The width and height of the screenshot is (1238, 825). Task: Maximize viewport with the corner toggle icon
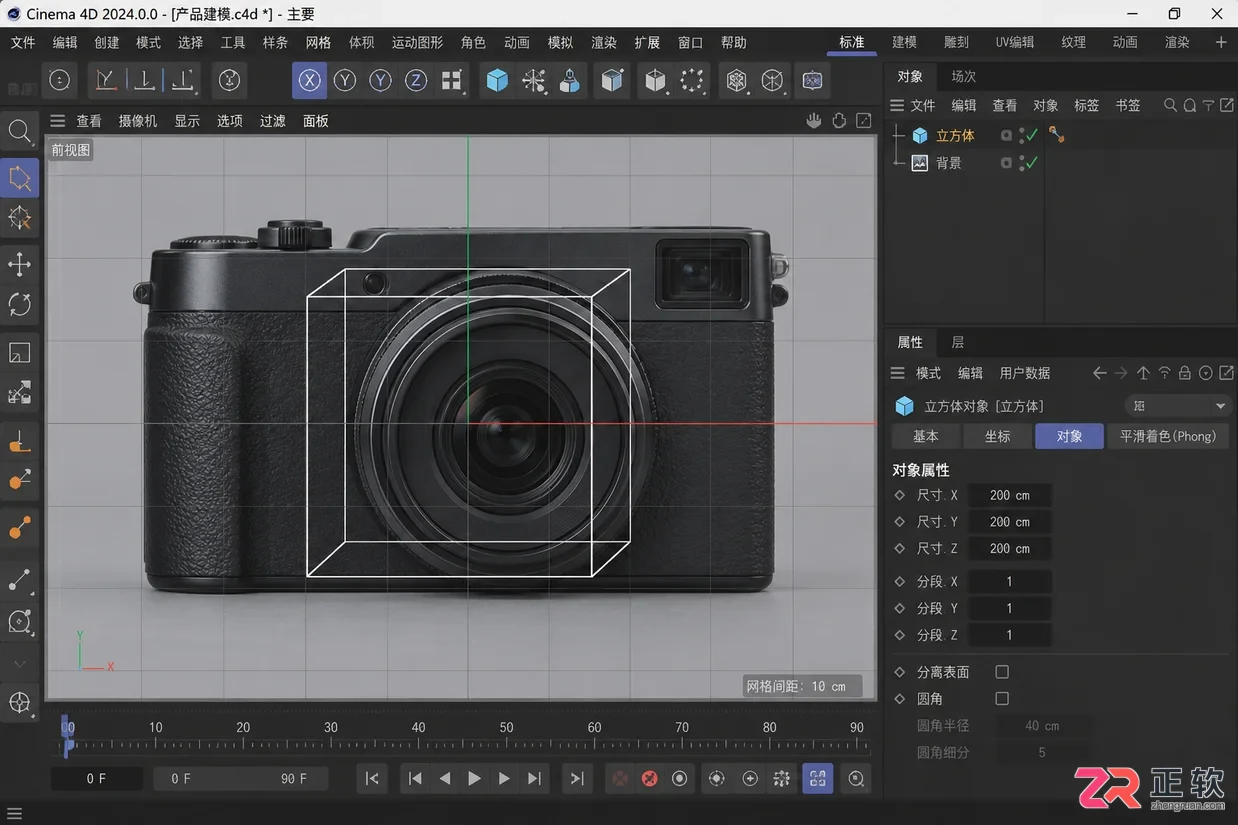click(x=863, y=121)
